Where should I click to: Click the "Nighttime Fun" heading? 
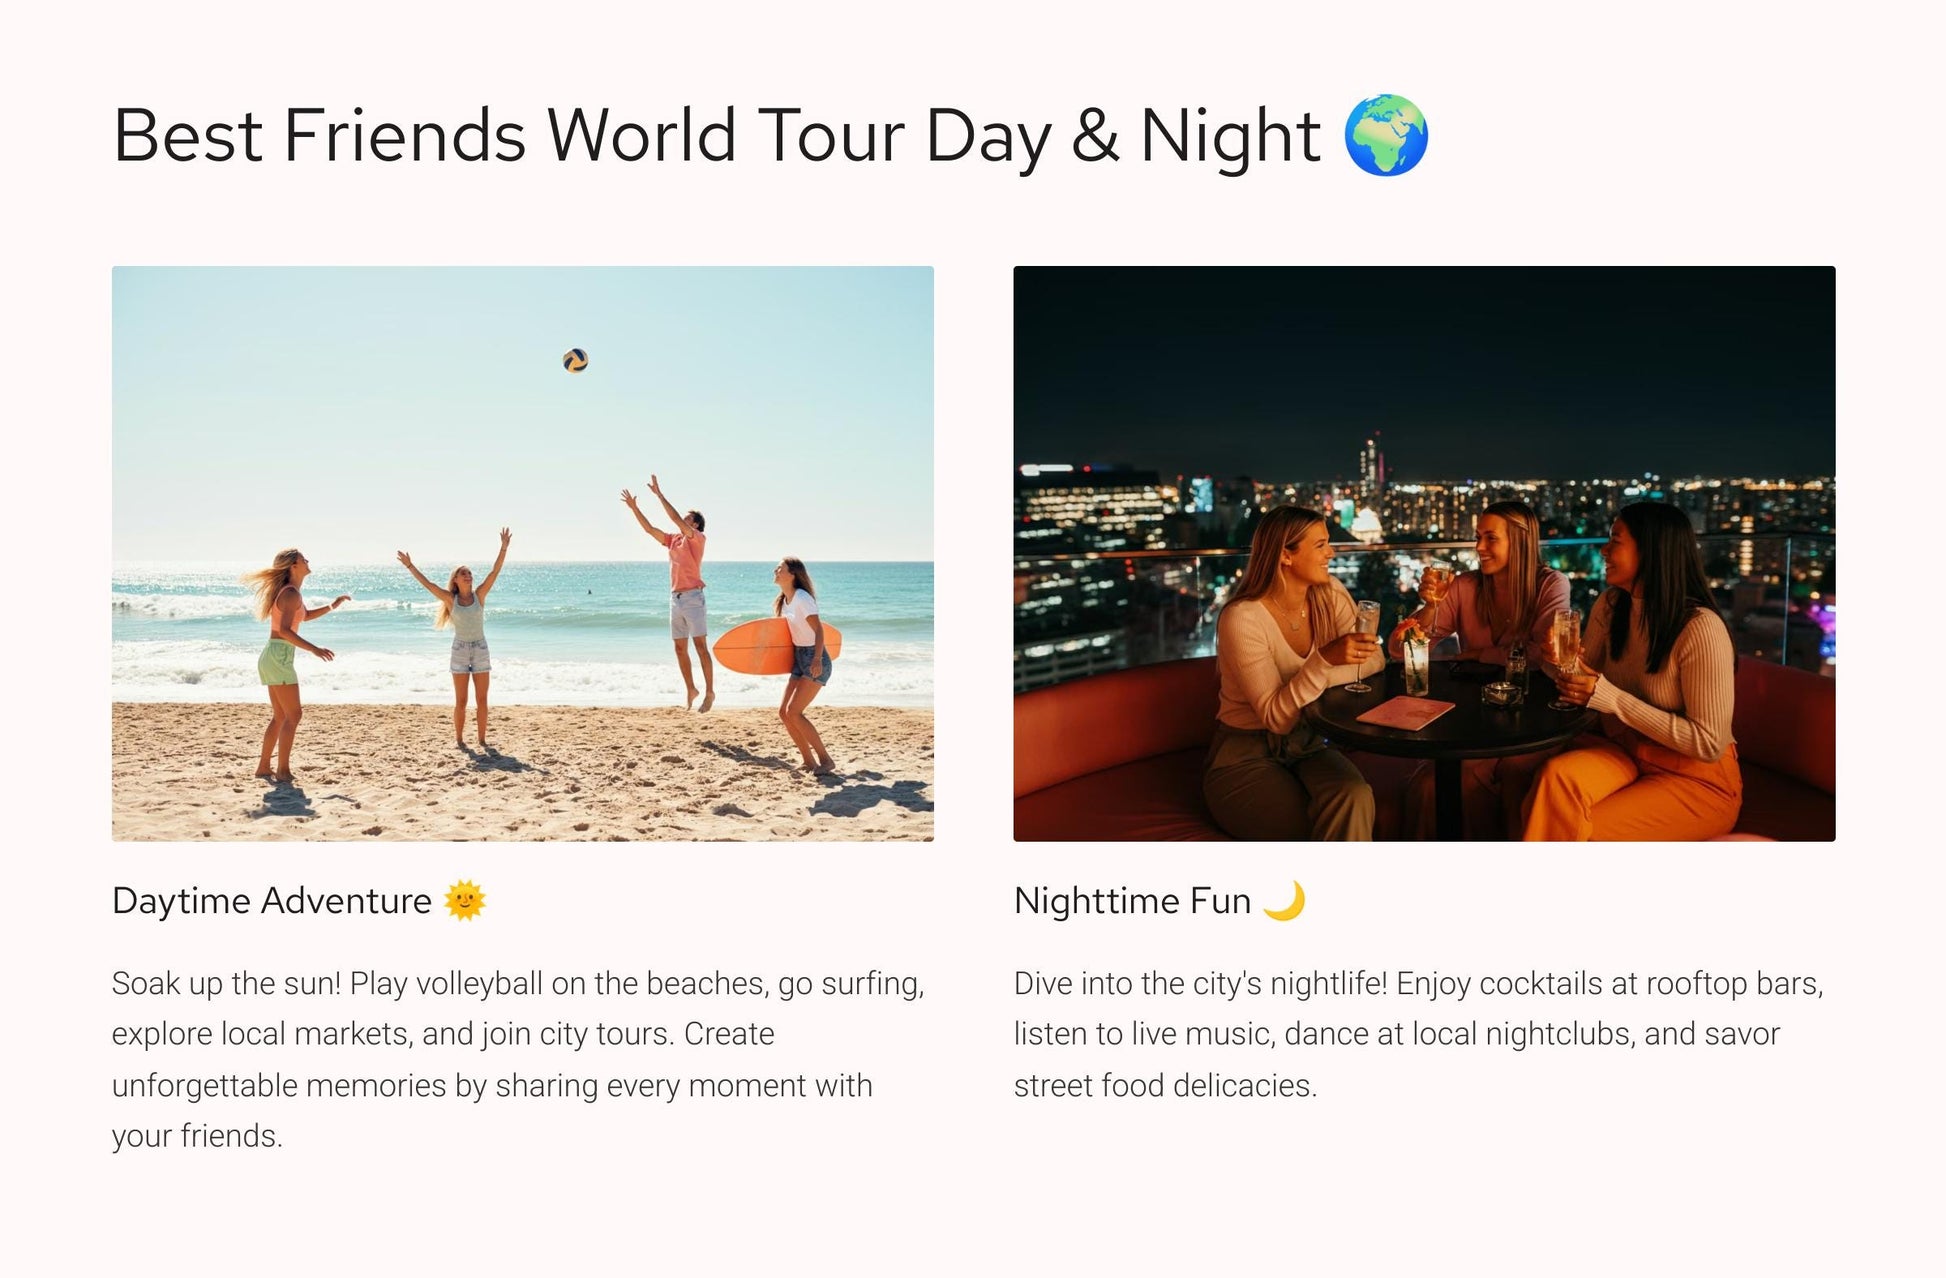[1132, 901]
